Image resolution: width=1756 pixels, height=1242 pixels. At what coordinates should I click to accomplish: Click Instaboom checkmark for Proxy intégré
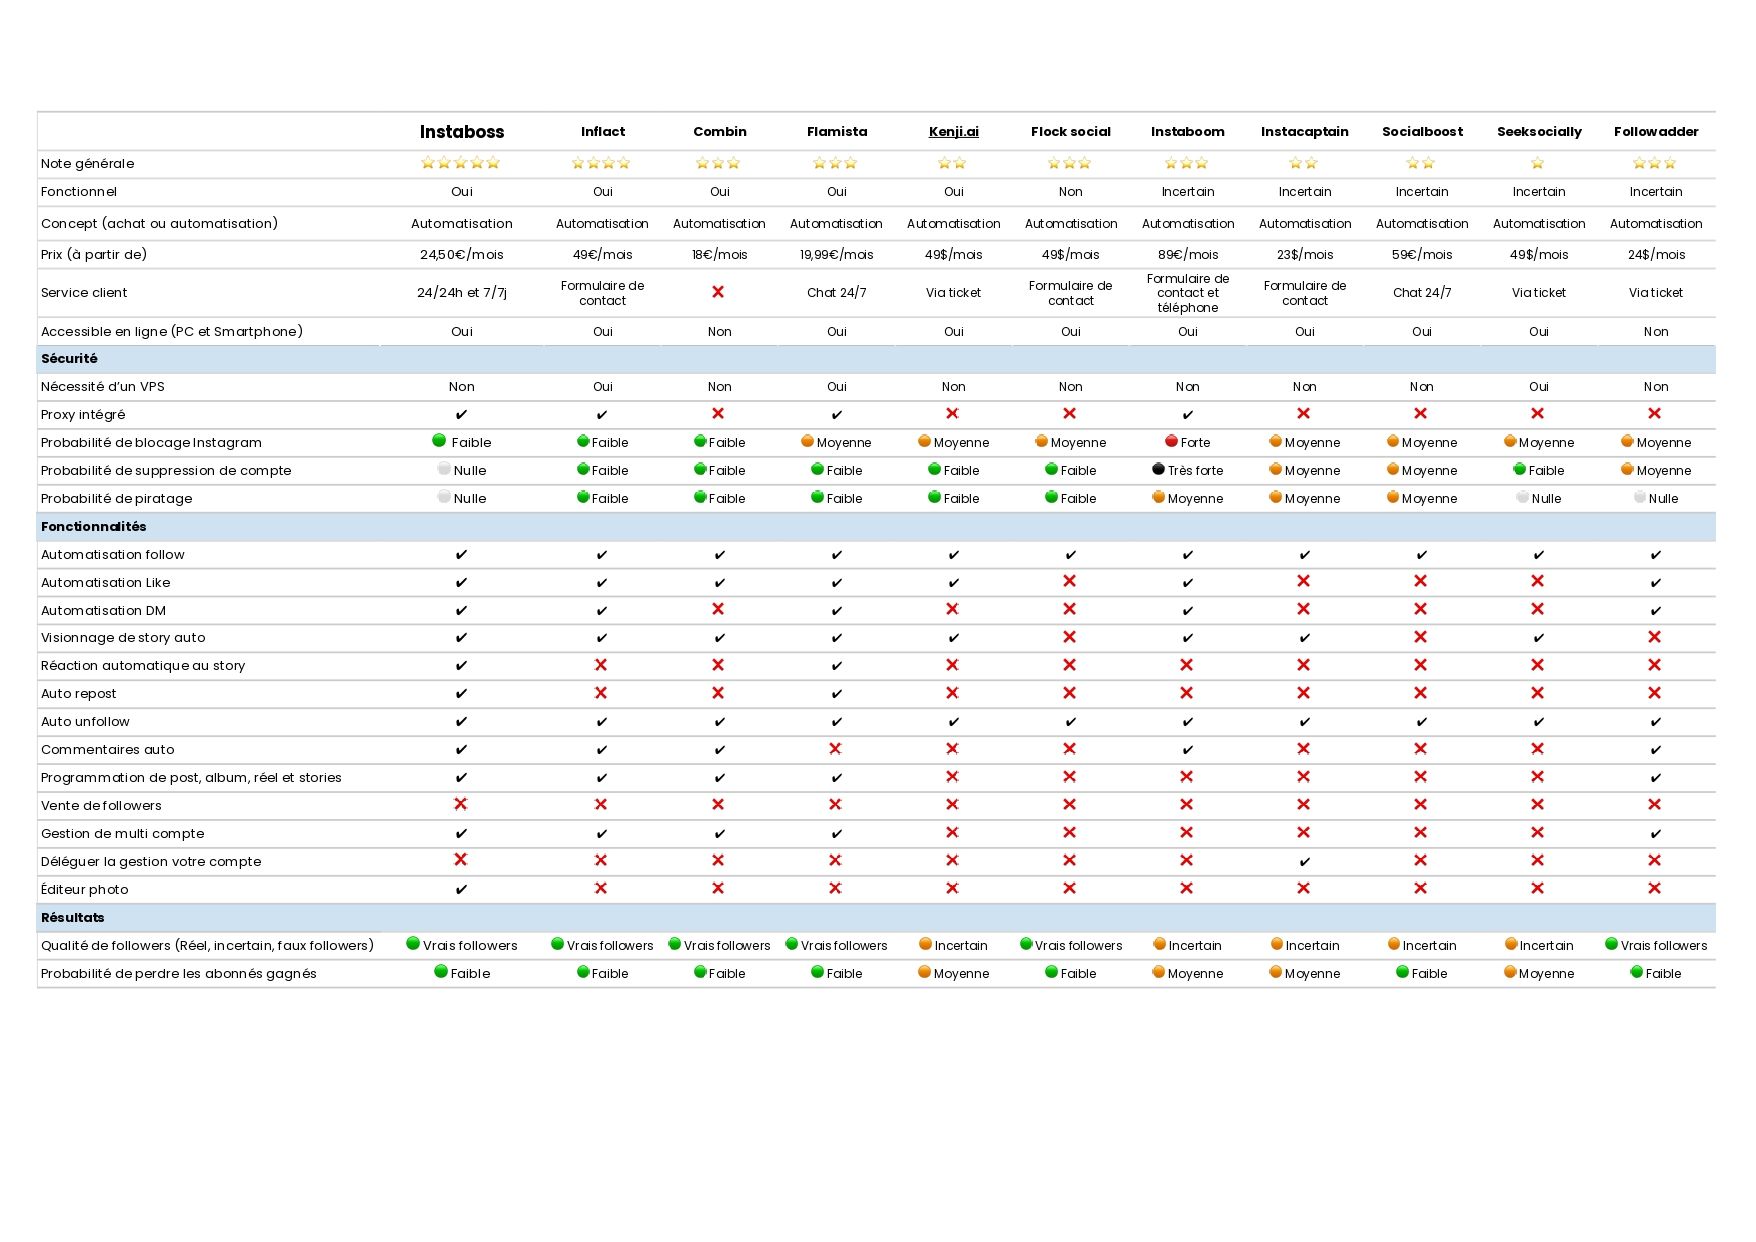point(1188,414)
